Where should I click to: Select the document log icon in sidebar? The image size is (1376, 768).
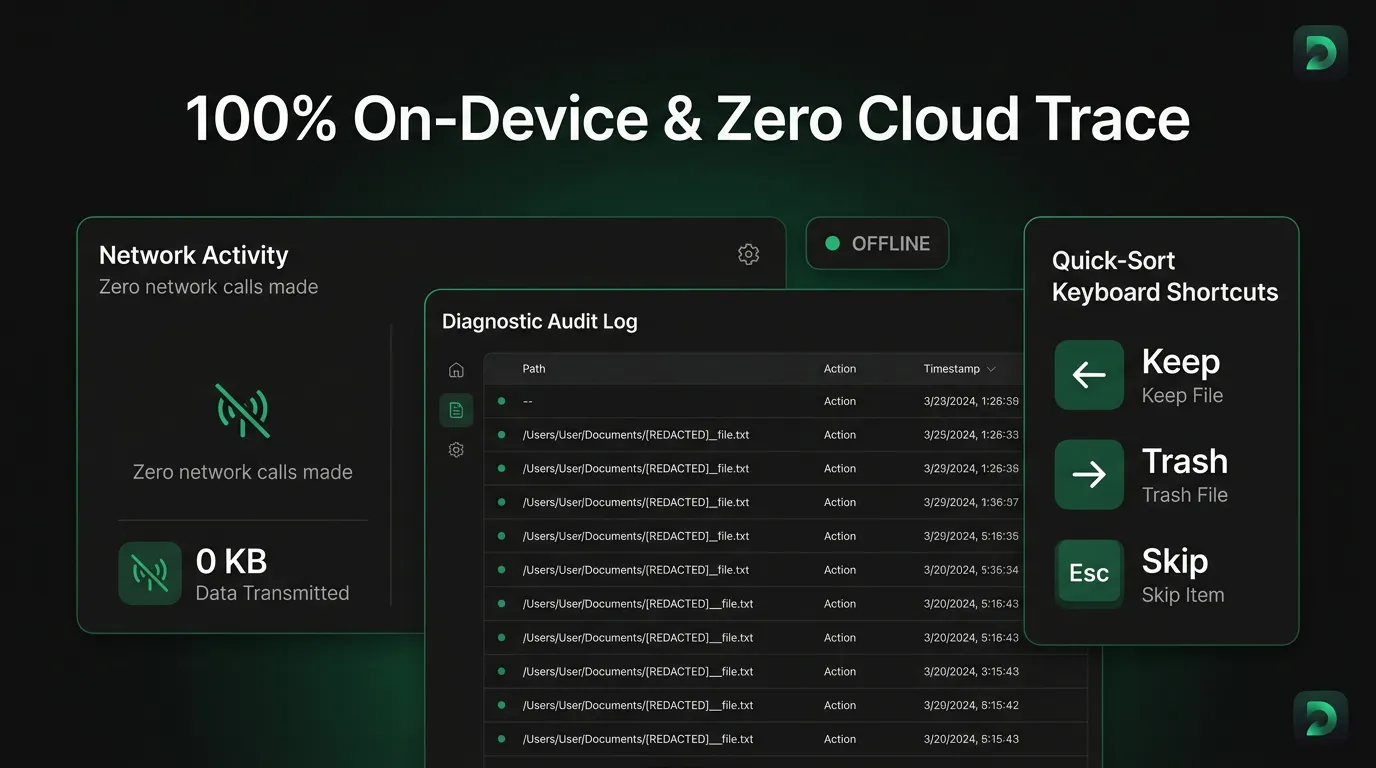click(x=456, y=410)
